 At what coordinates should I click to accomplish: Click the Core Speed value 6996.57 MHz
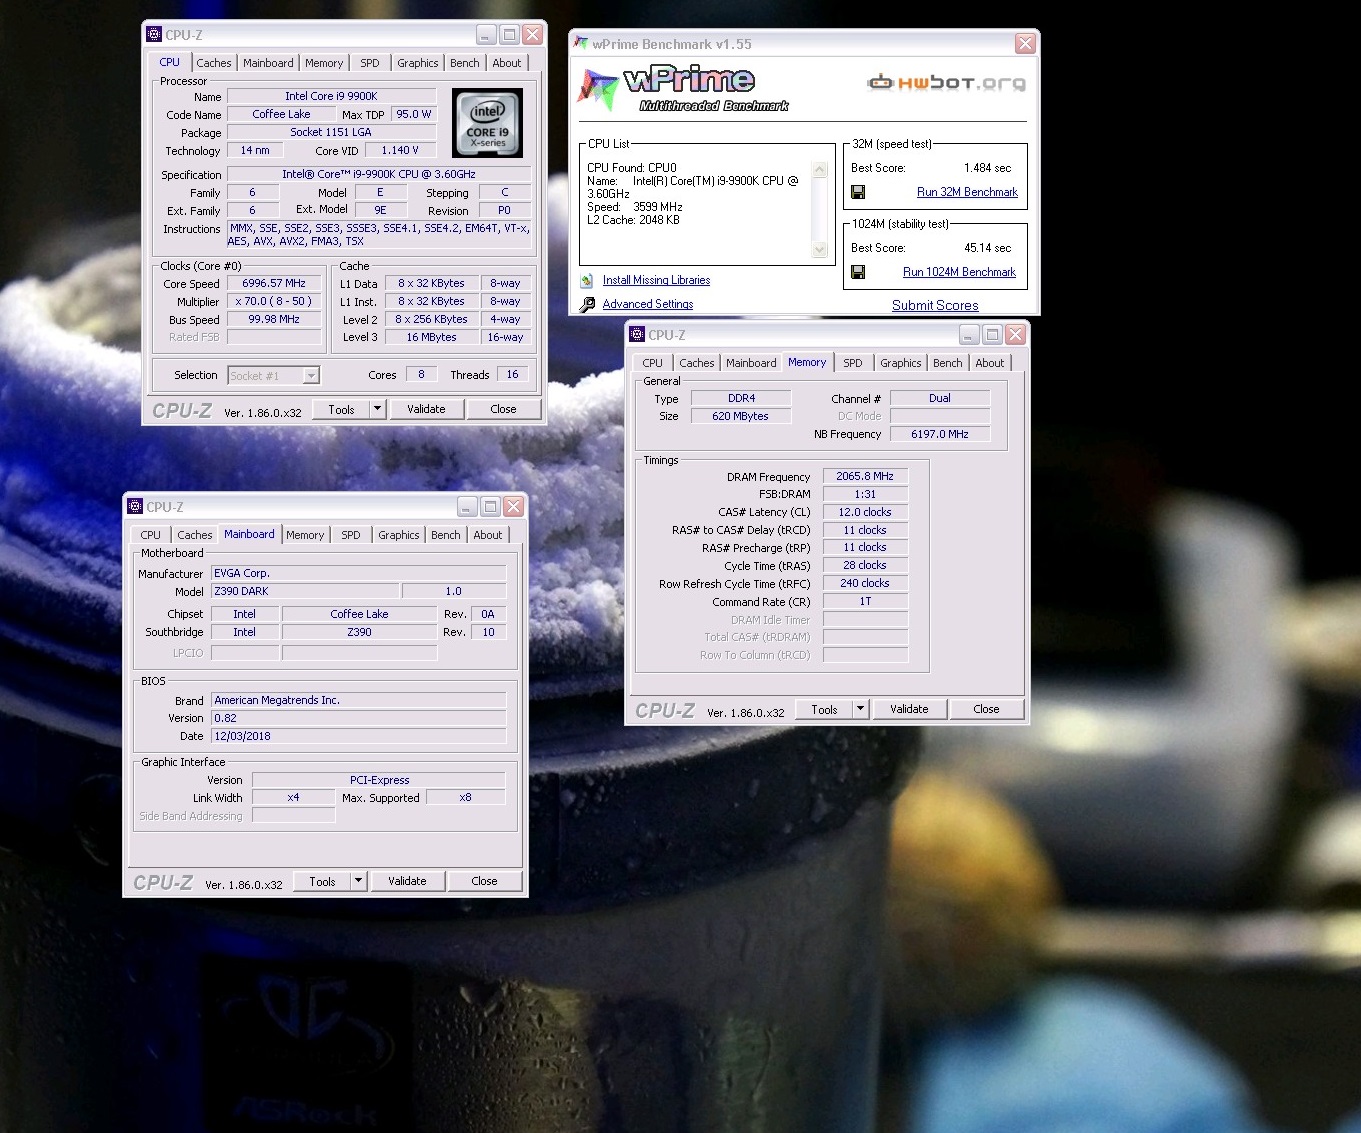274,283
